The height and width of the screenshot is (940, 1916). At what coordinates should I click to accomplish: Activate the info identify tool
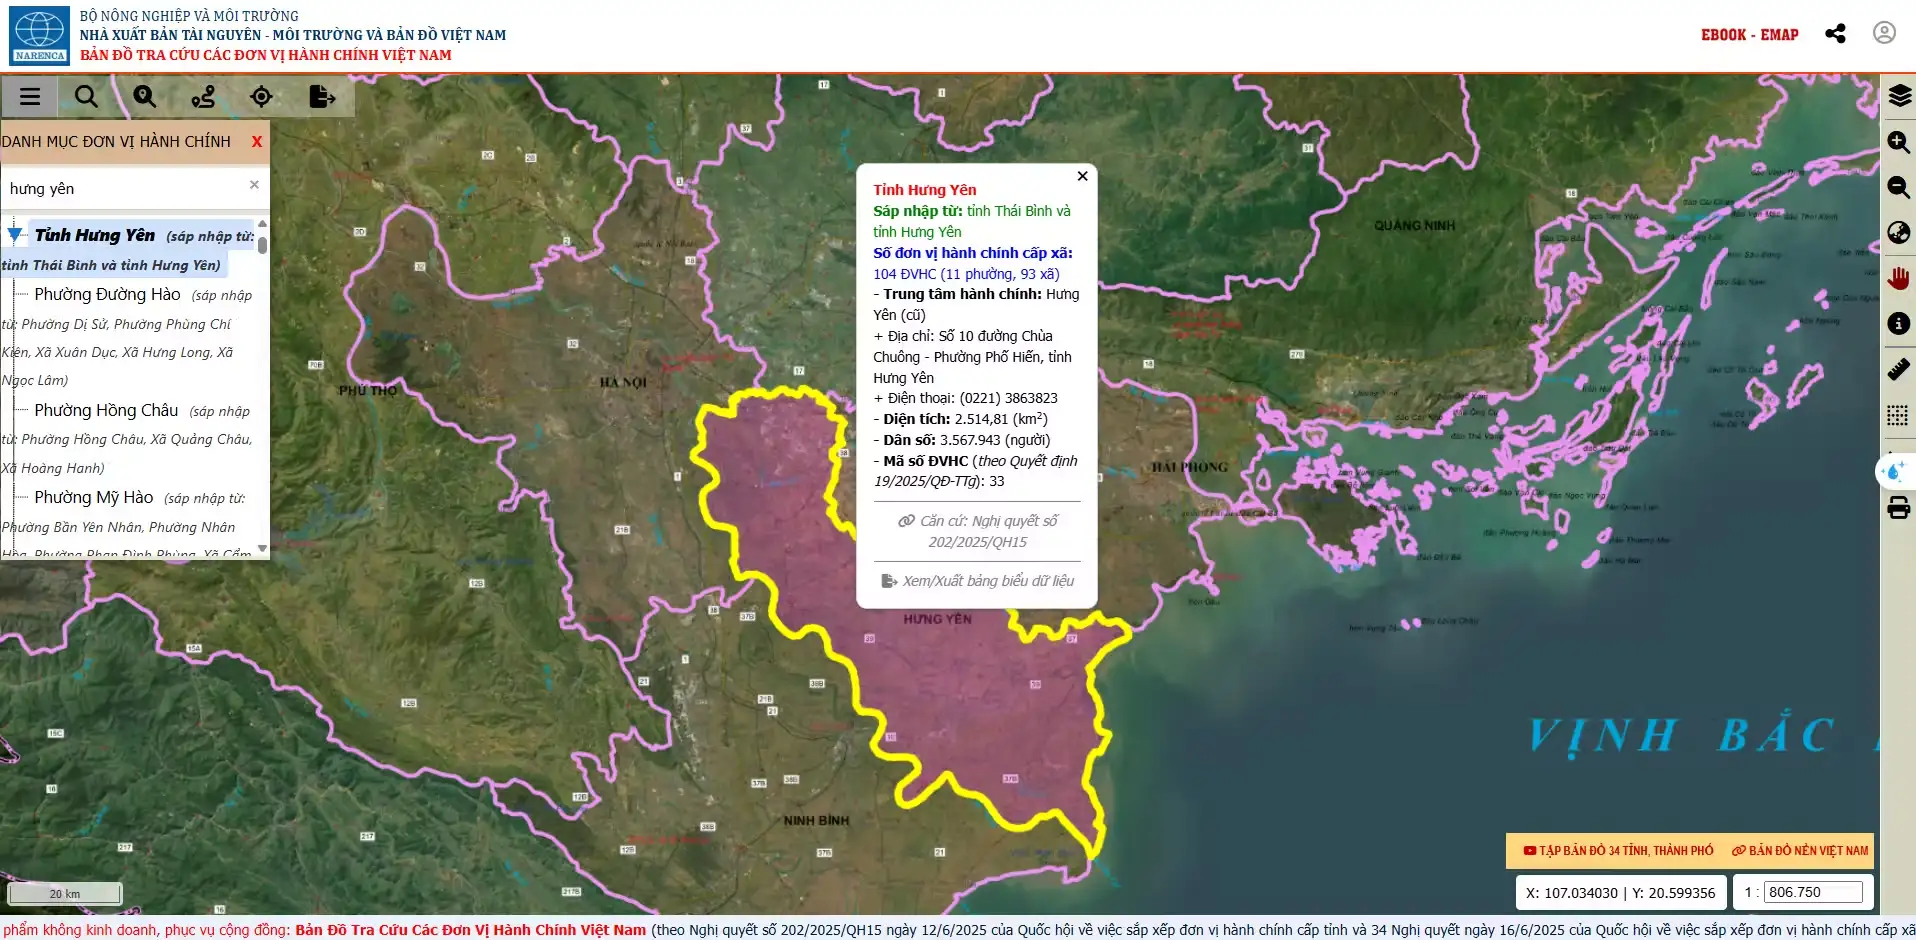1899,323
